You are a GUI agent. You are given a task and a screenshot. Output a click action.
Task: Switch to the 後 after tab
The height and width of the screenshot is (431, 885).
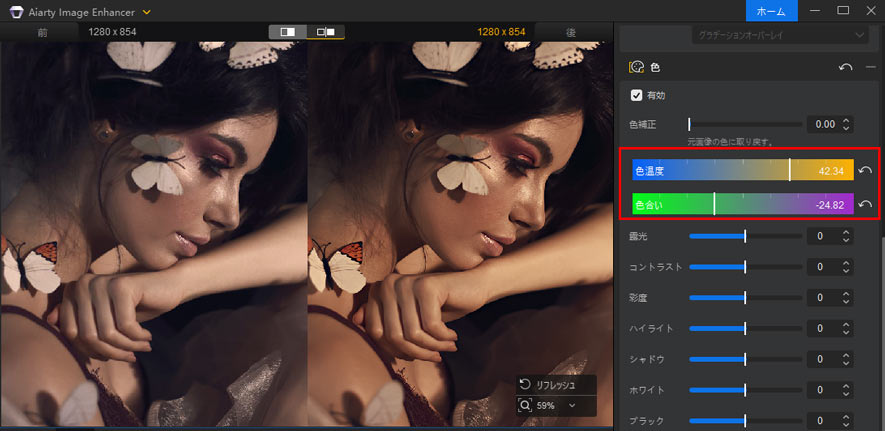coord(571,32)
